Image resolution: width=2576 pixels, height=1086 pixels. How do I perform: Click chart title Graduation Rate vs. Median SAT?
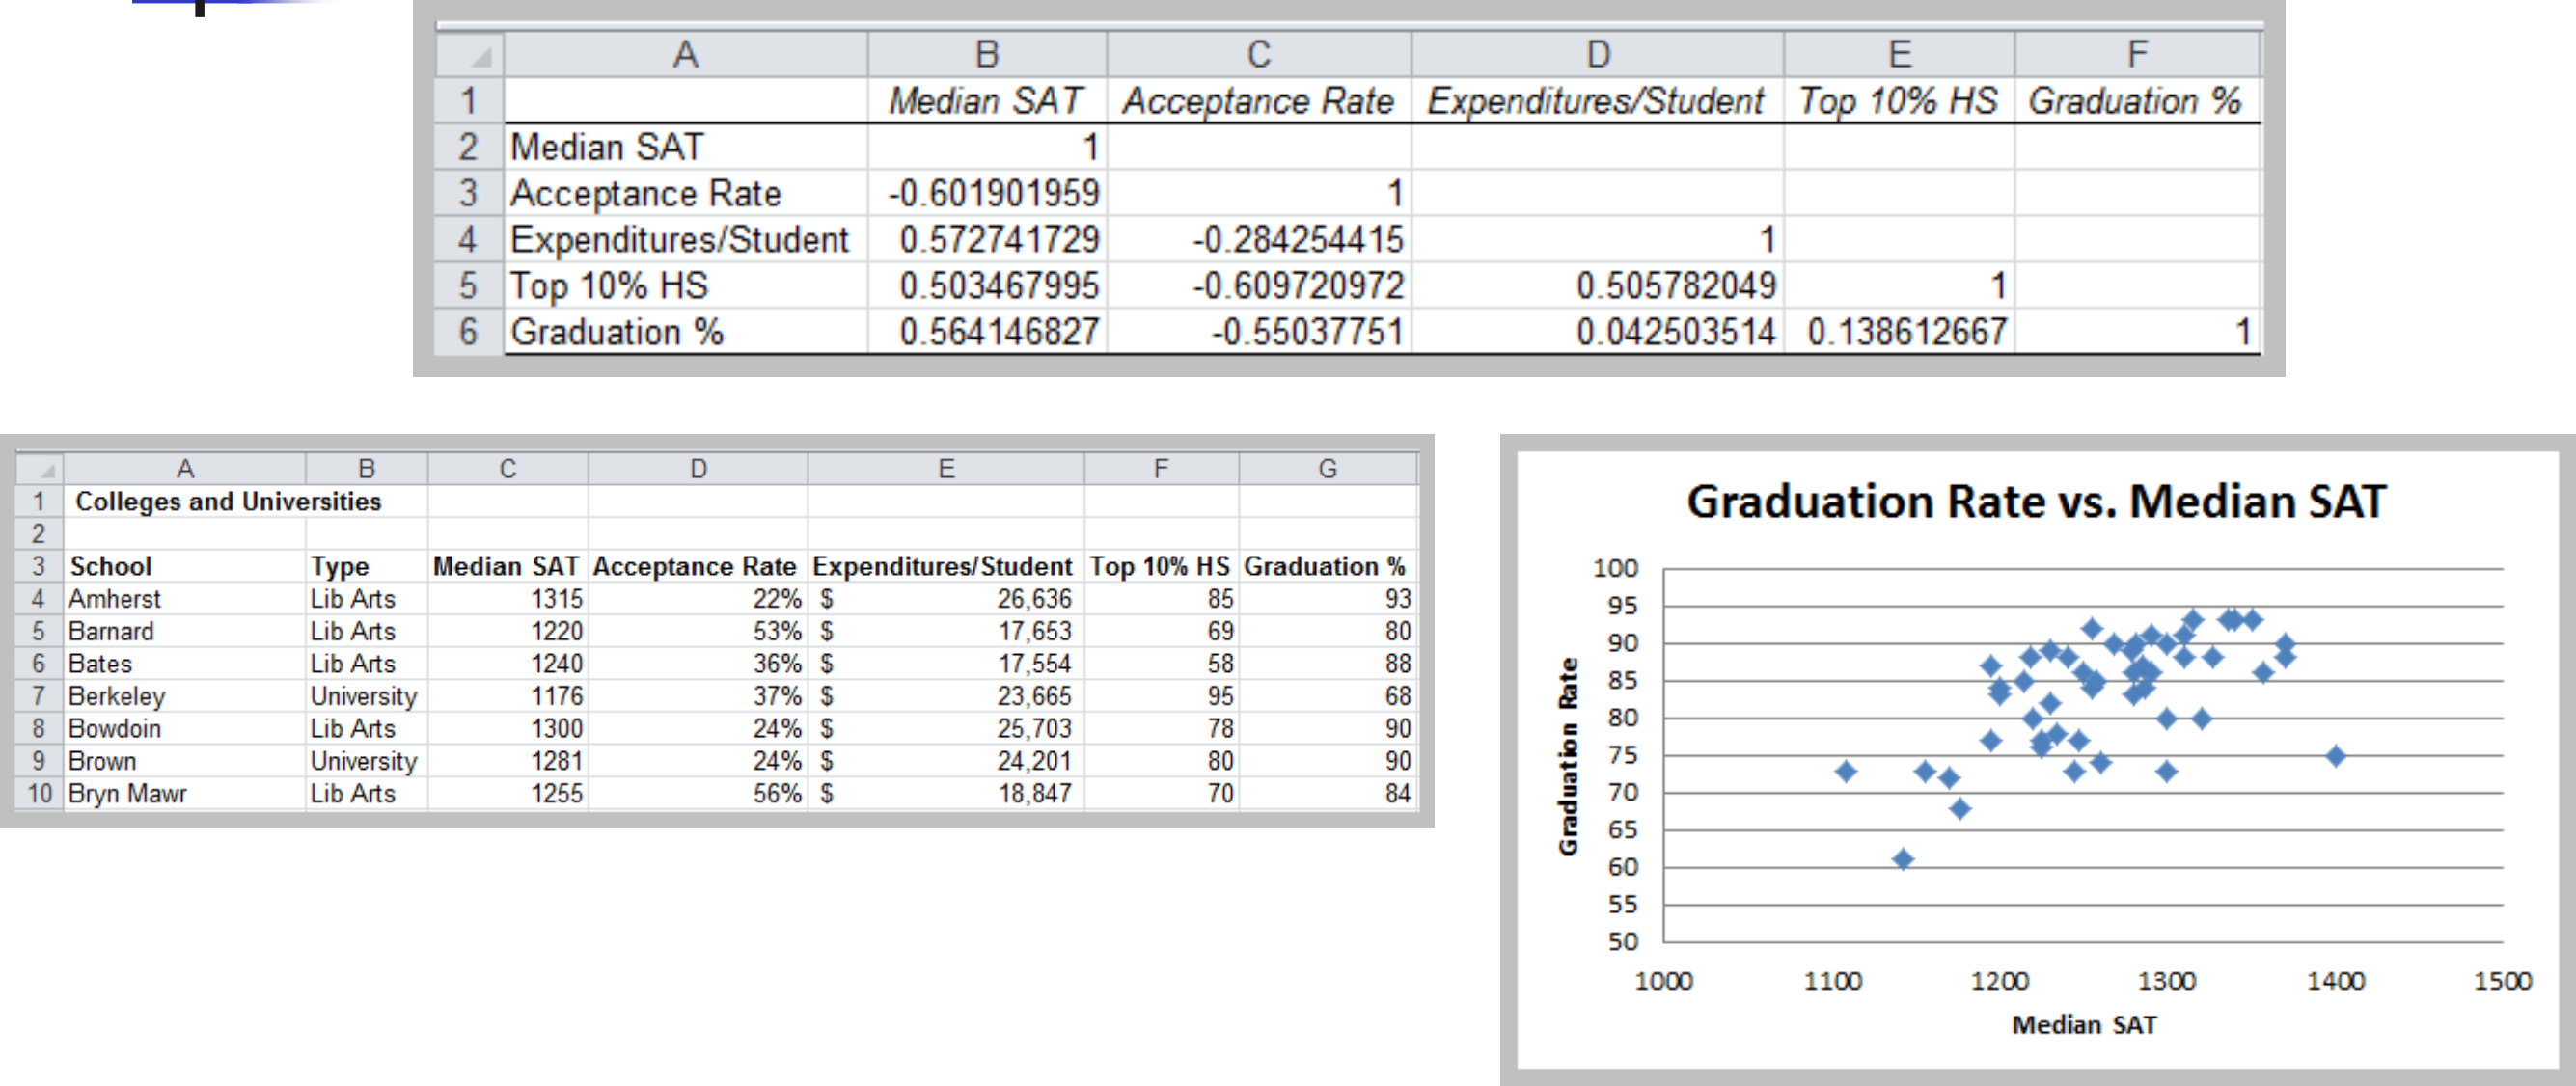coord(2036,501)
